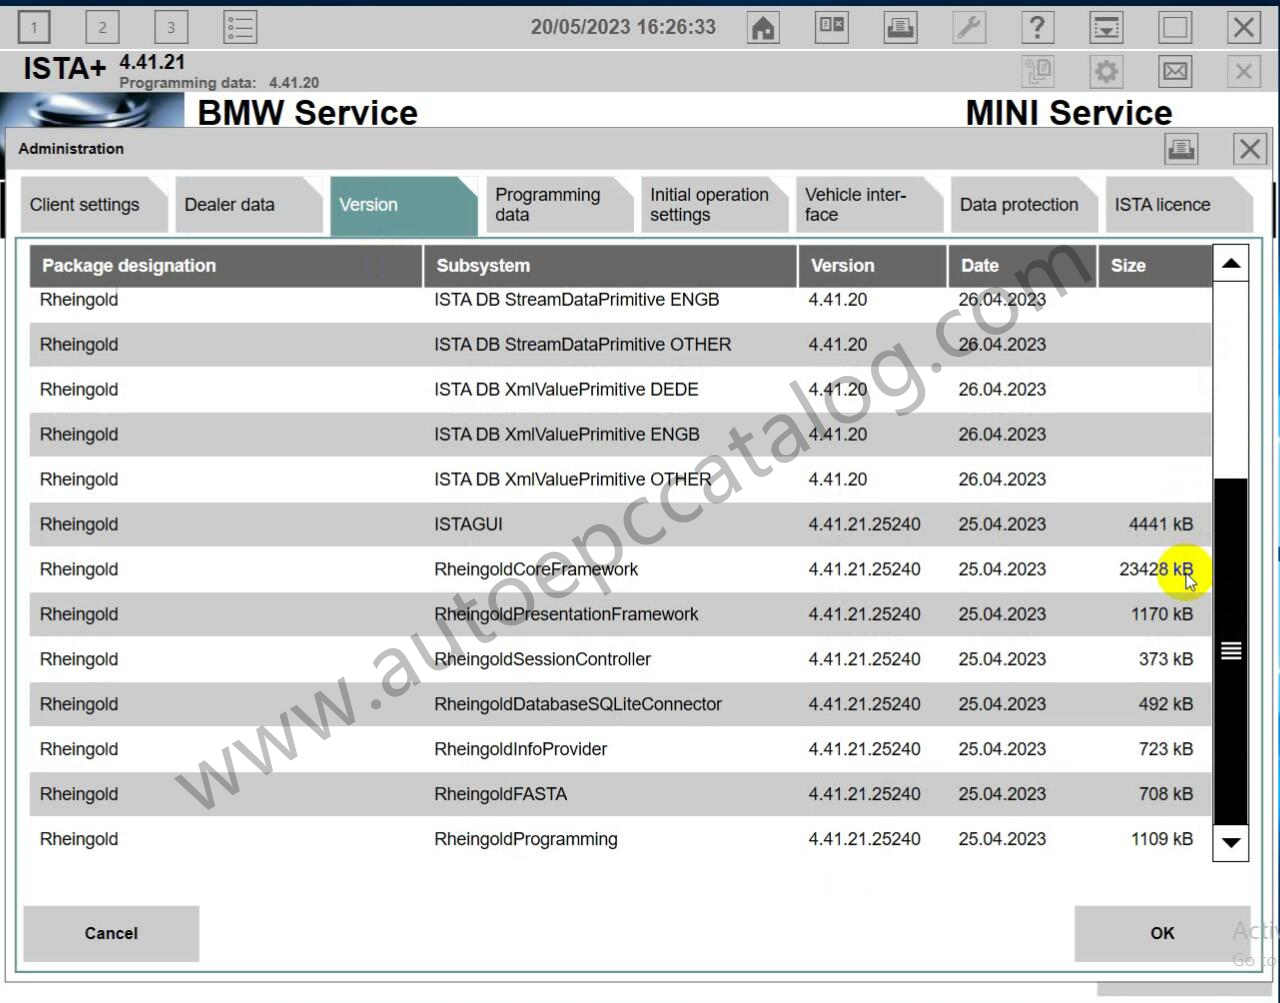
Task: Click the maximize square icon in top bar
Action: tap(1175, 27)
